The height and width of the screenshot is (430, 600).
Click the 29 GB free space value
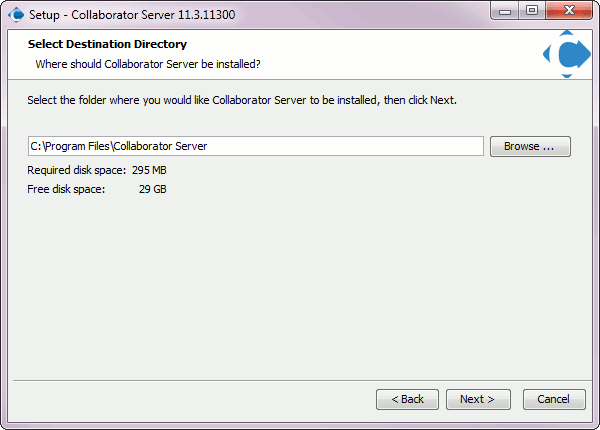pos(153,189)
